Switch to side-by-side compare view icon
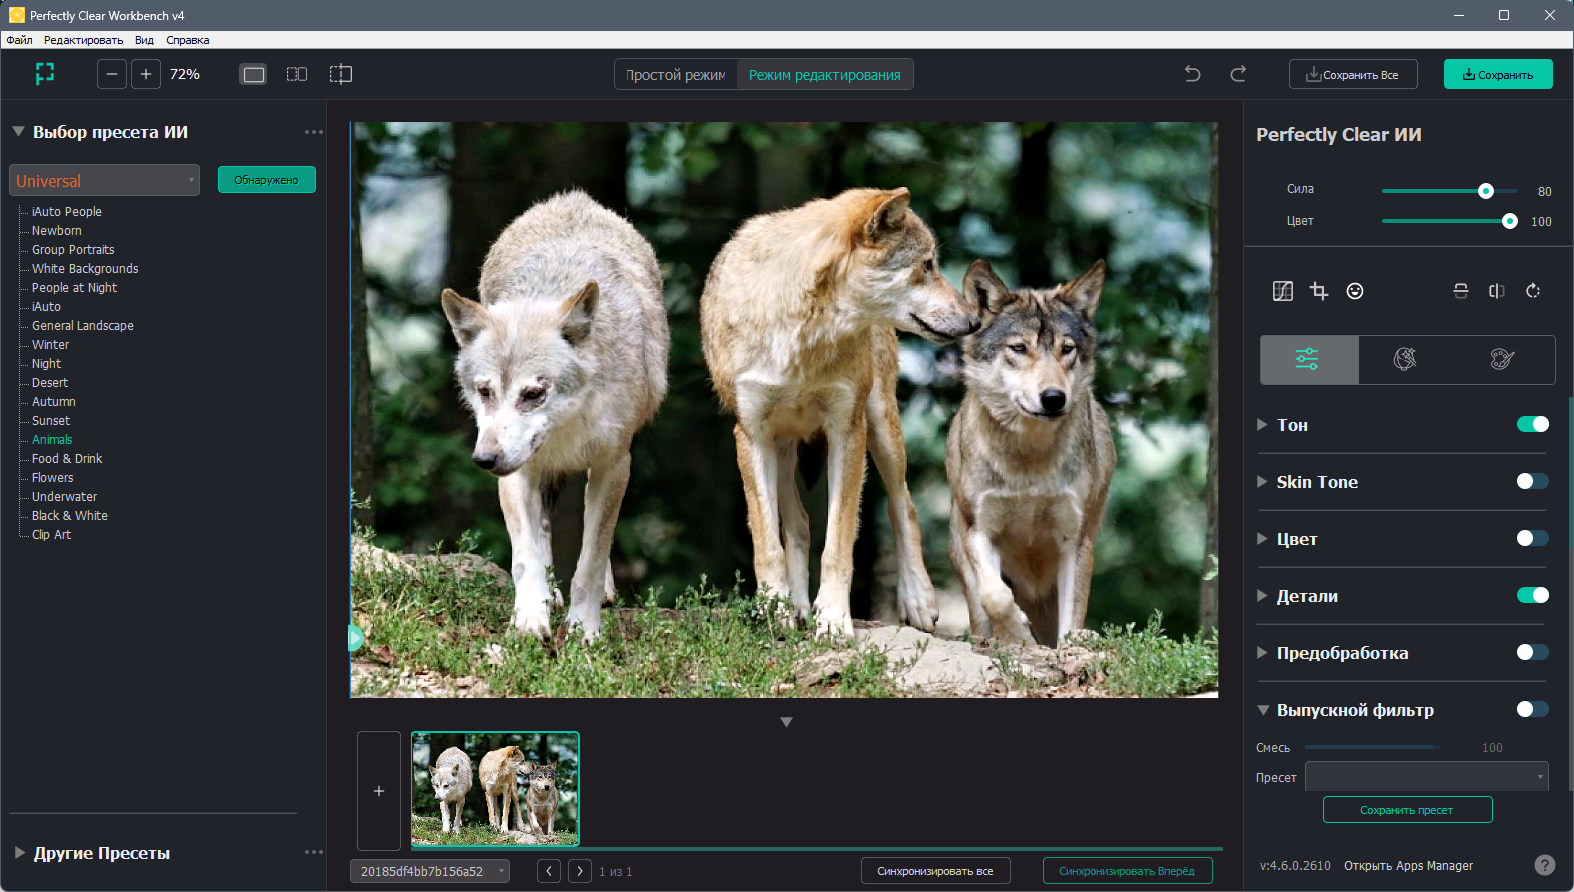 coord(297,74)
